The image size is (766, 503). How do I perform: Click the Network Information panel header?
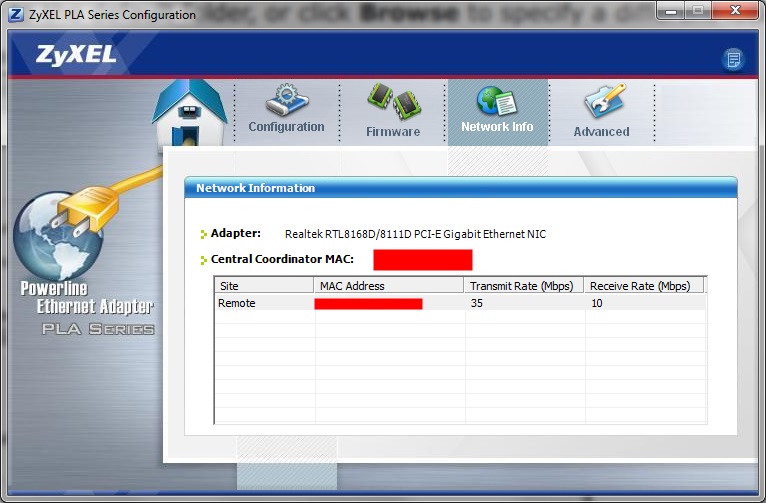[461, 188]
